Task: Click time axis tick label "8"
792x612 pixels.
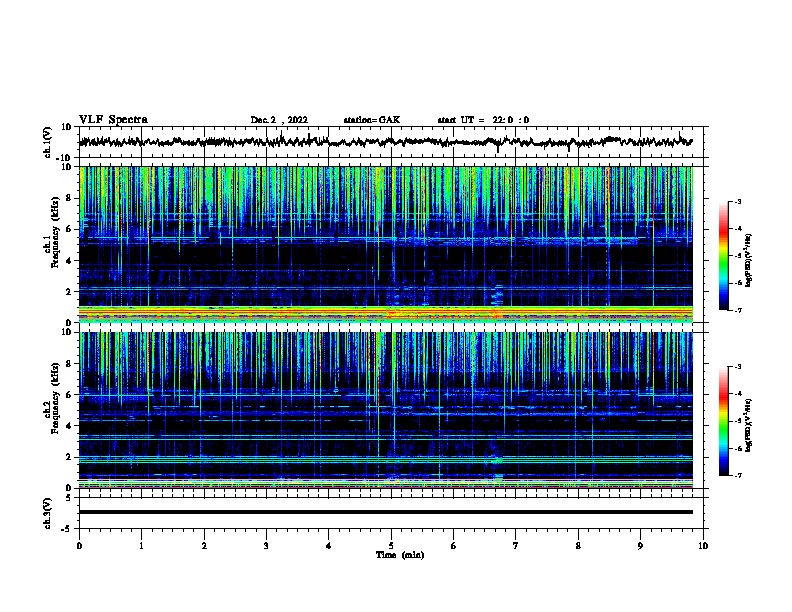Action: click(x=578, y=545)
